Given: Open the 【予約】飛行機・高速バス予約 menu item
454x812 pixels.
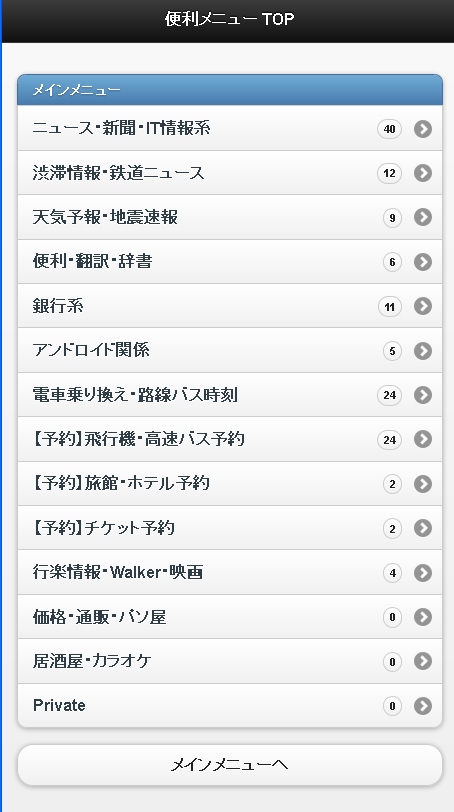Looking at the screenshot, I should [x=230, y=439].
